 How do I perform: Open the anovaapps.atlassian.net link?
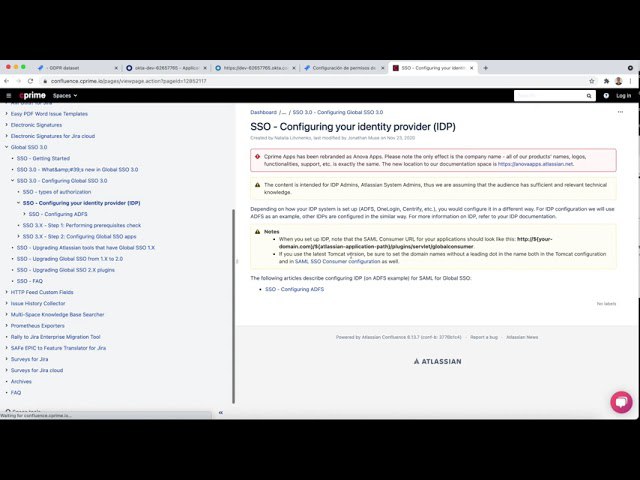coord(536,164)
